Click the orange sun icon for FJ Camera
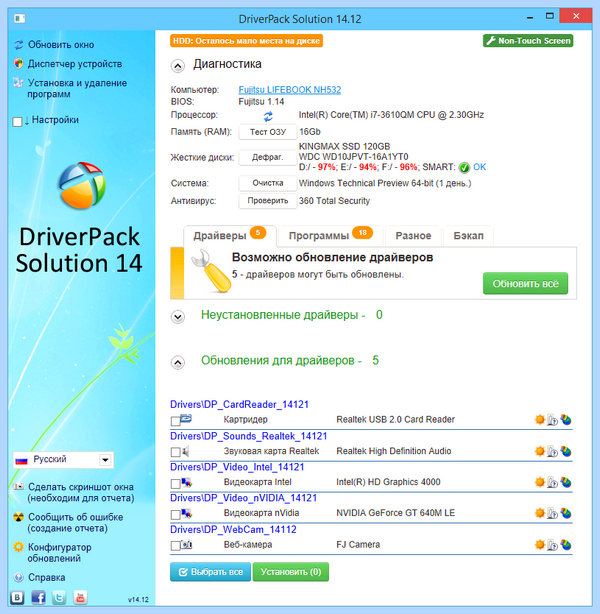 pos(540,544)
